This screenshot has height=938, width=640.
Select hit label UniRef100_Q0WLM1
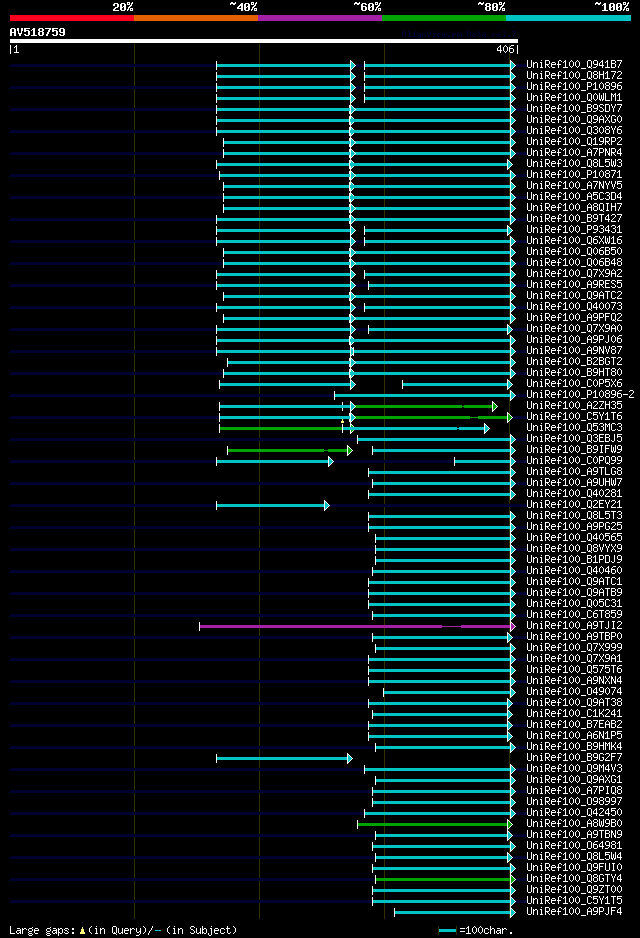(574, 98)
